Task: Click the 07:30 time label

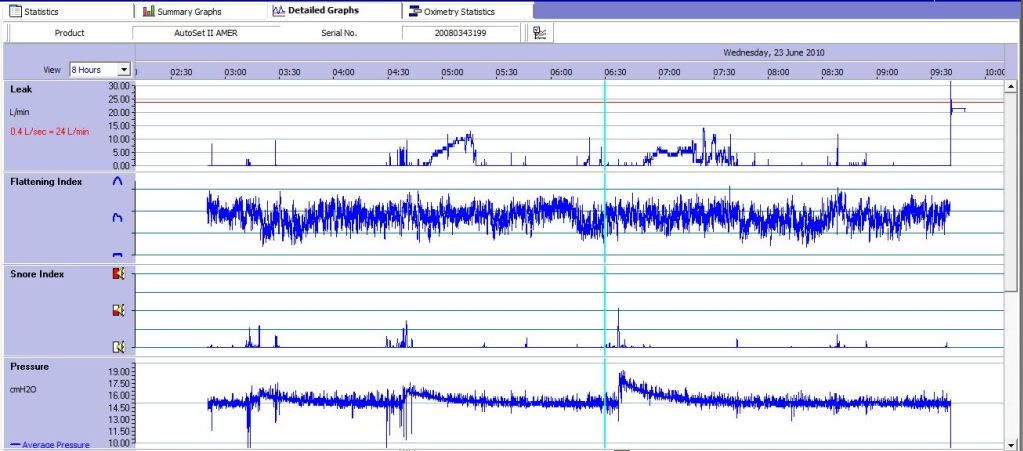Action: (724, 72)
